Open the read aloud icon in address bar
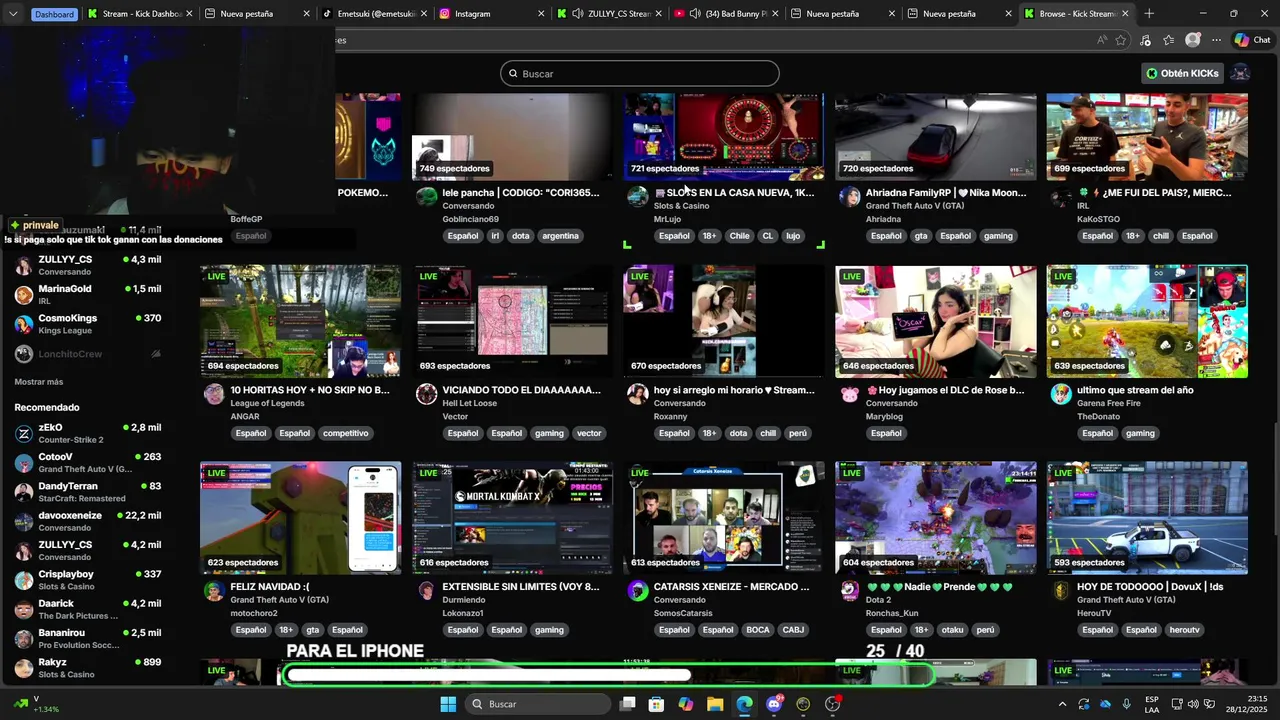Screen dimensions: 1280x720 pyautogui.click(x=1101, y=40)
